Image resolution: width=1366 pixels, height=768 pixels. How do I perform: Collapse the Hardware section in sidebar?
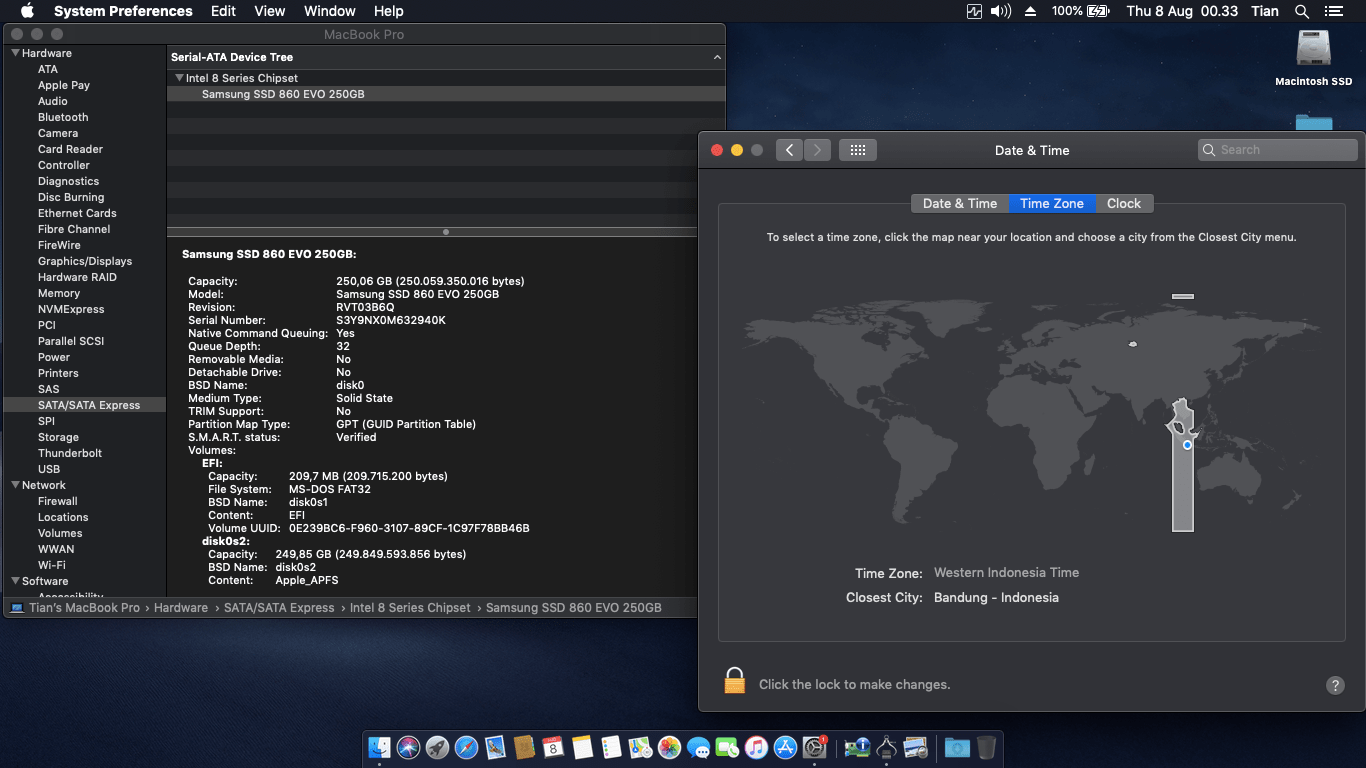click(x=16, y=53)
